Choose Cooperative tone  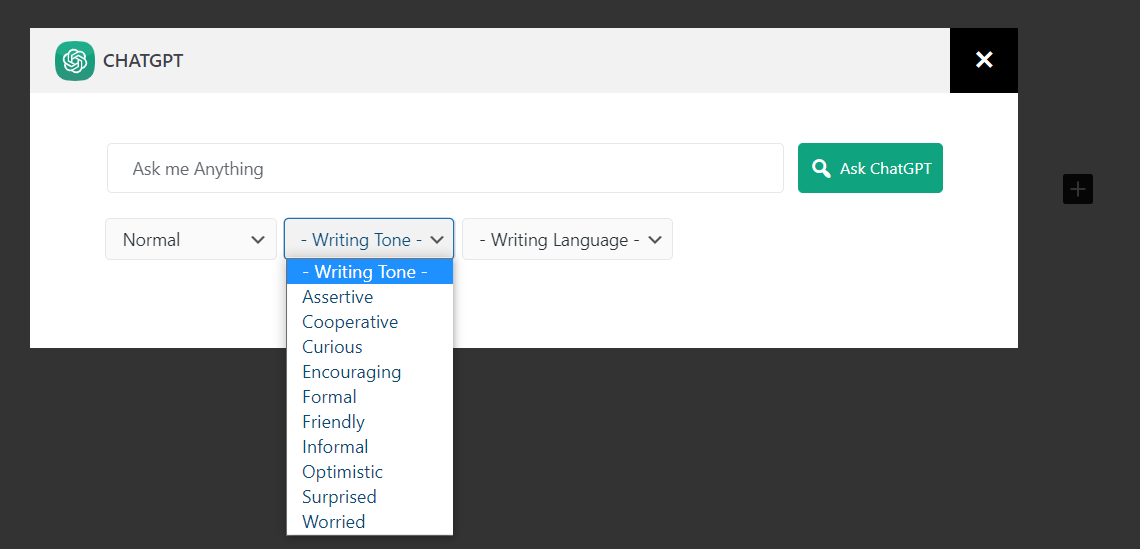click(369, 321)
